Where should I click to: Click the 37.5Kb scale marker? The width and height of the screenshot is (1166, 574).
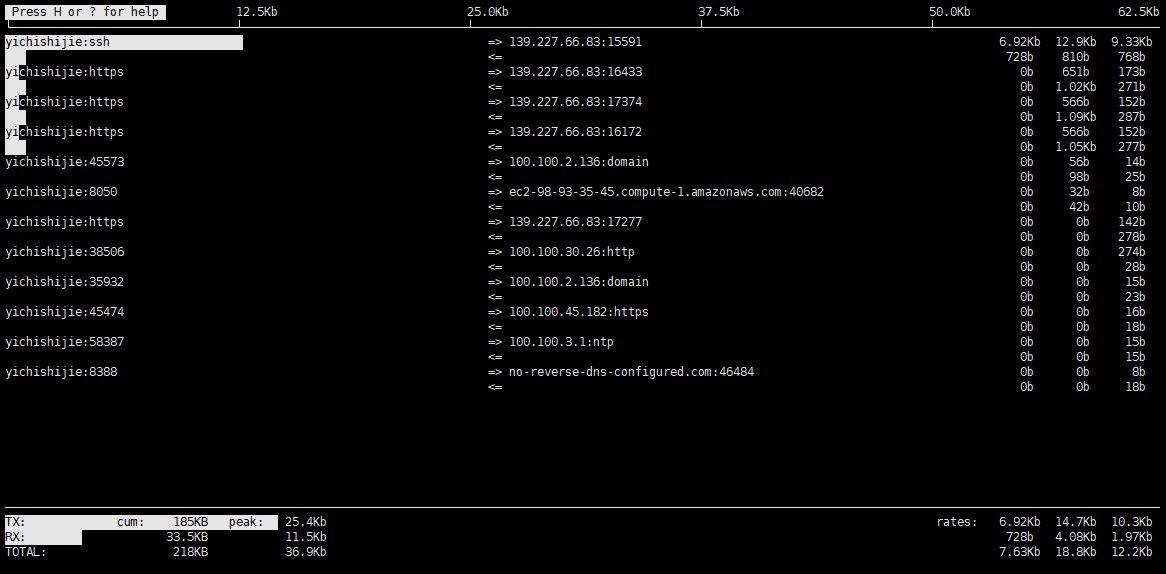click(x=719, y=12)
